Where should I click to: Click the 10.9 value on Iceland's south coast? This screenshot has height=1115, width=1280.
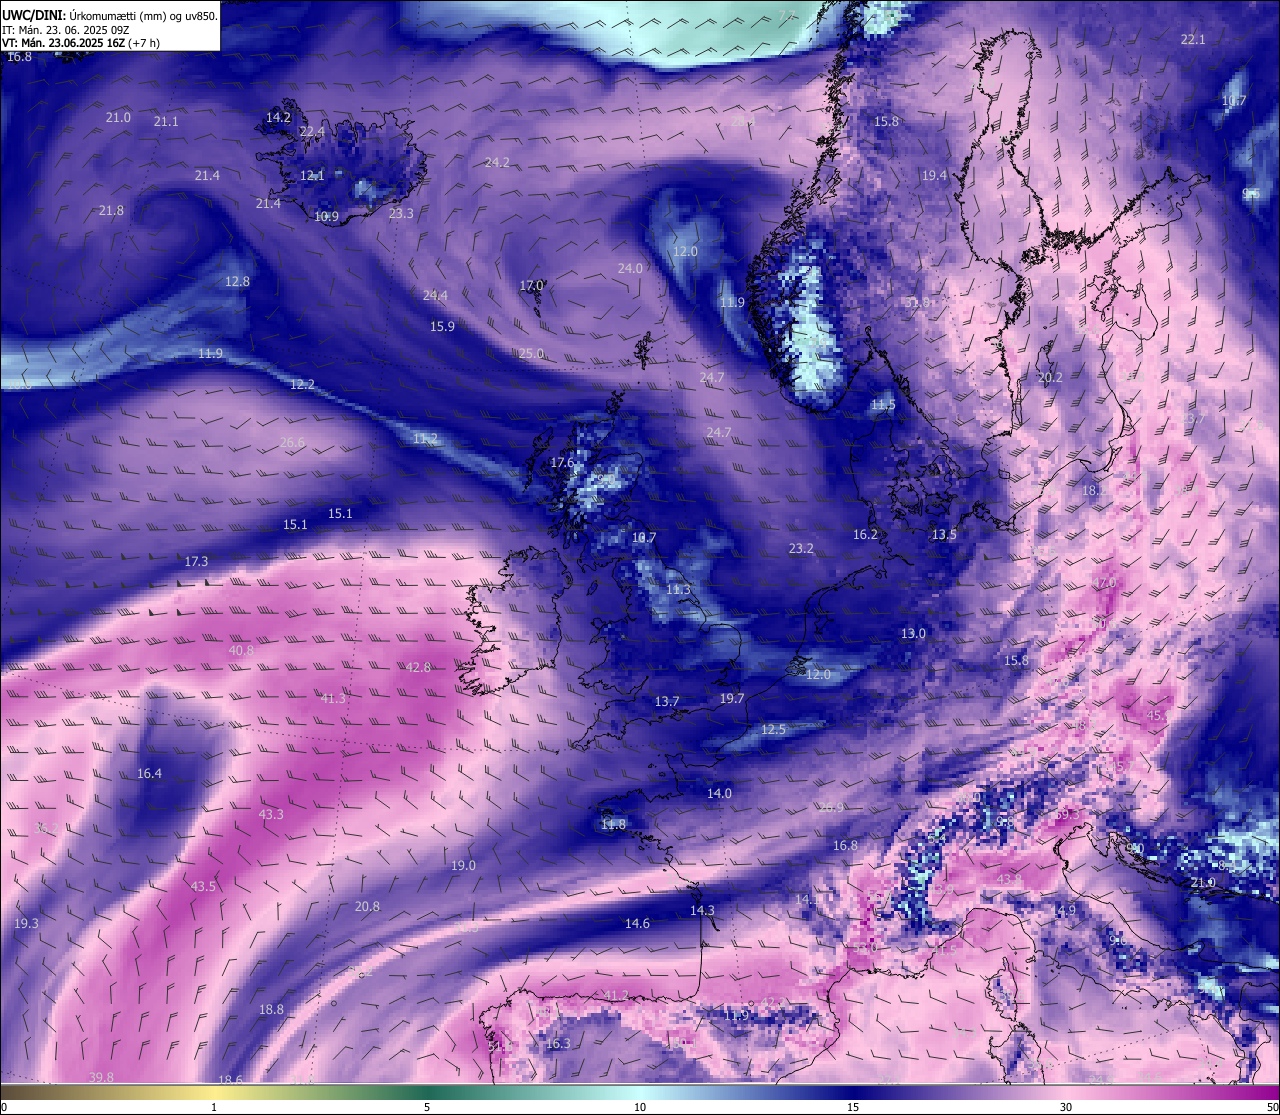(x=326, y=216)
